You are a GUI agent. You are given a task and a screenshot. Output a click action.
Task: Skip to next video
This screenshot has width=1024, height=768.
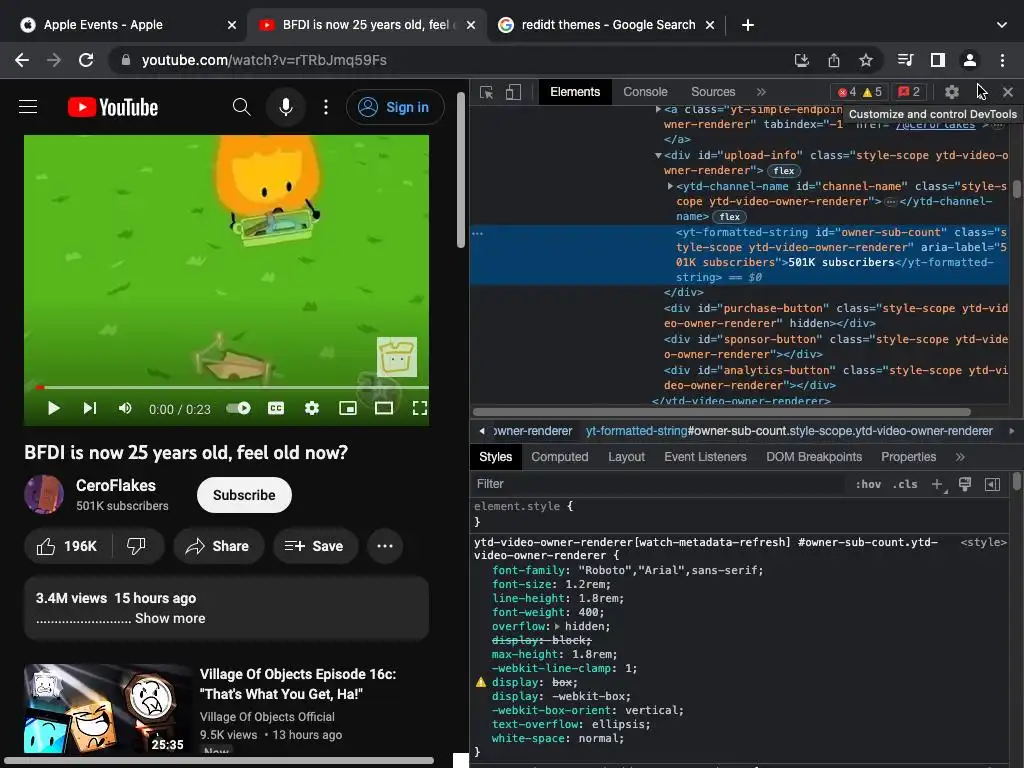coord(89,409)
